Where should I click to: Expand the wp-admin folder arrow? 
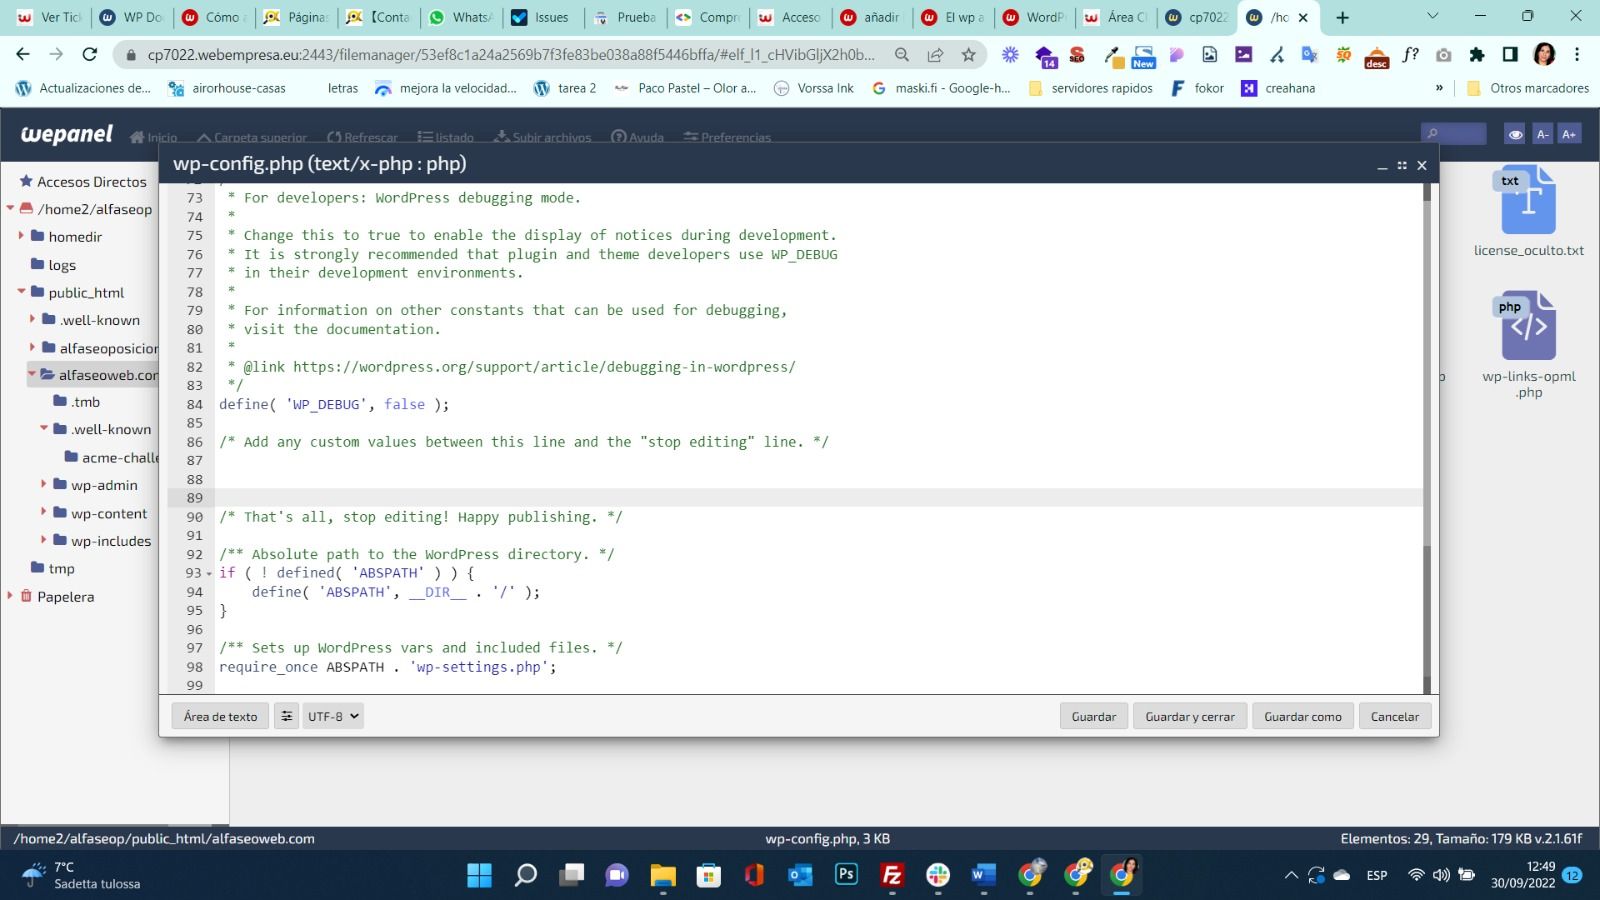coord(43,484)
